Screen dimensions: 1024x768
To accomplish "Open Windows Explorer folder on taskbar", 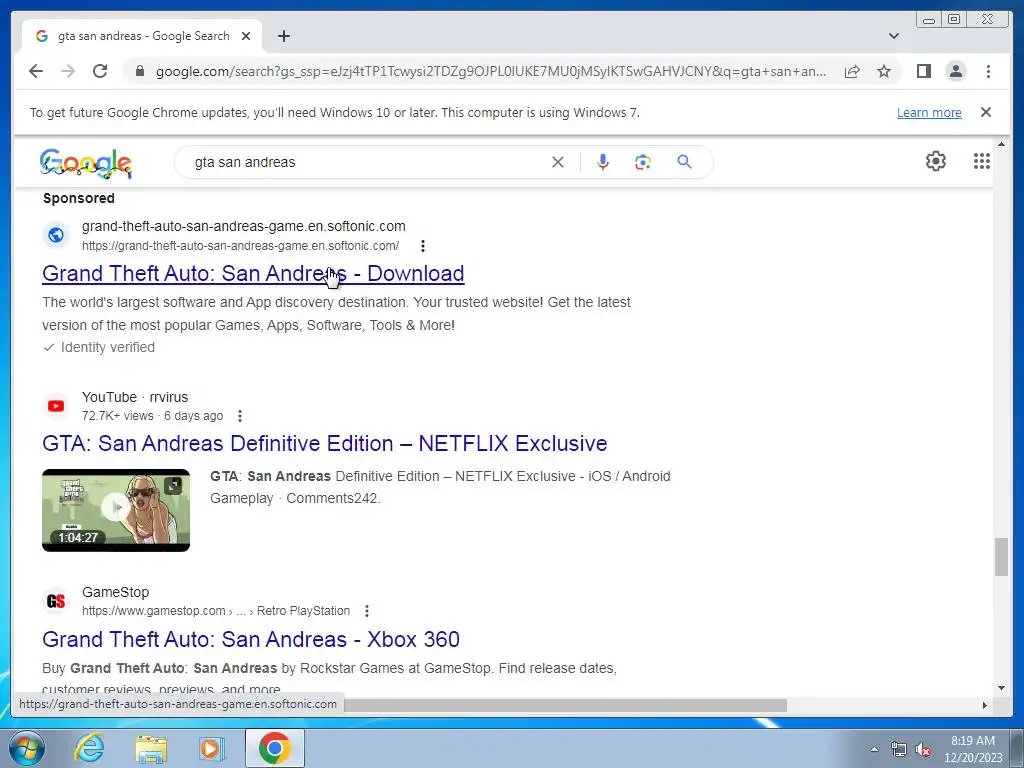I will coord(151,748).
